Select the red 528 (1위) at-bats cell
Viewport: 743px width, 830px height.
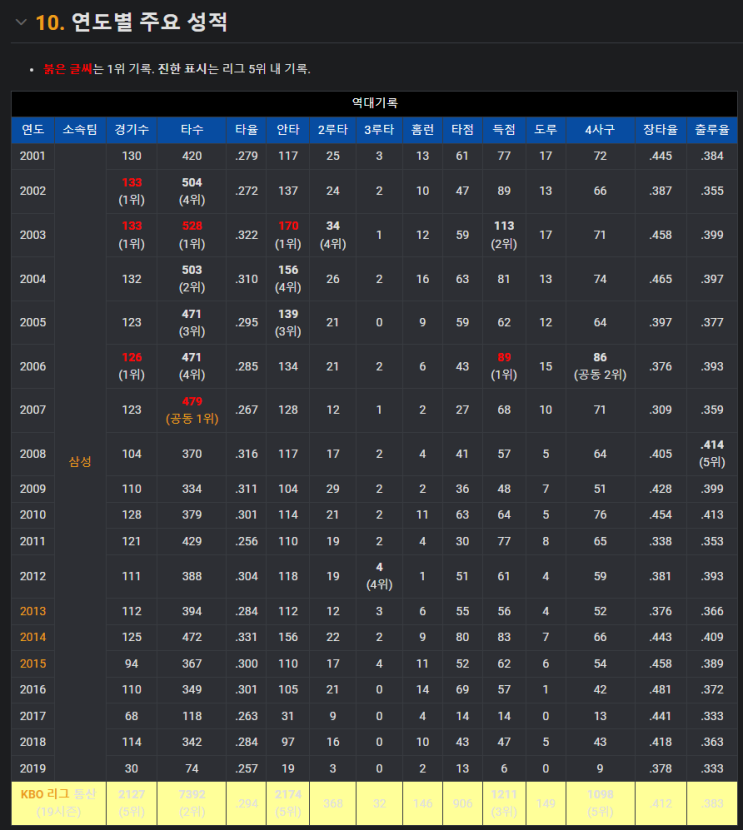(192, 235)
